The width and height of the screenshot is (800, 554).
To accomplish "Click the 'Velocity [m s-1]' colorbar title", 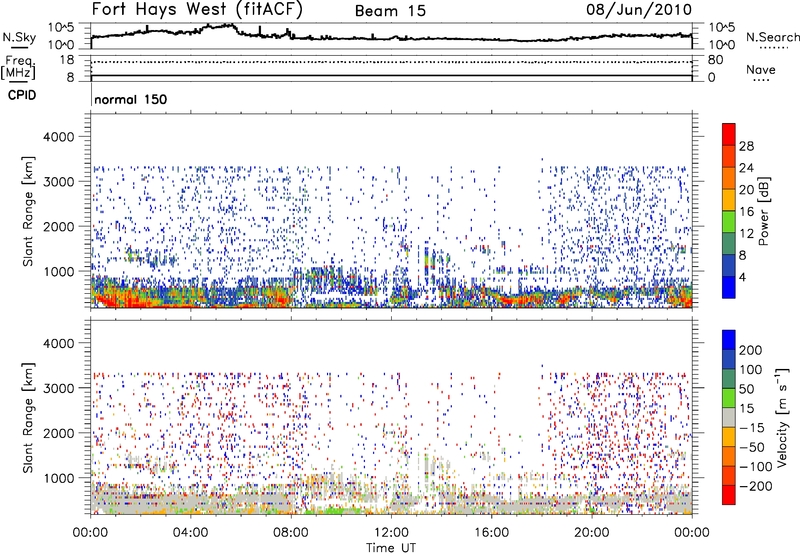I will tap(781, 417).
